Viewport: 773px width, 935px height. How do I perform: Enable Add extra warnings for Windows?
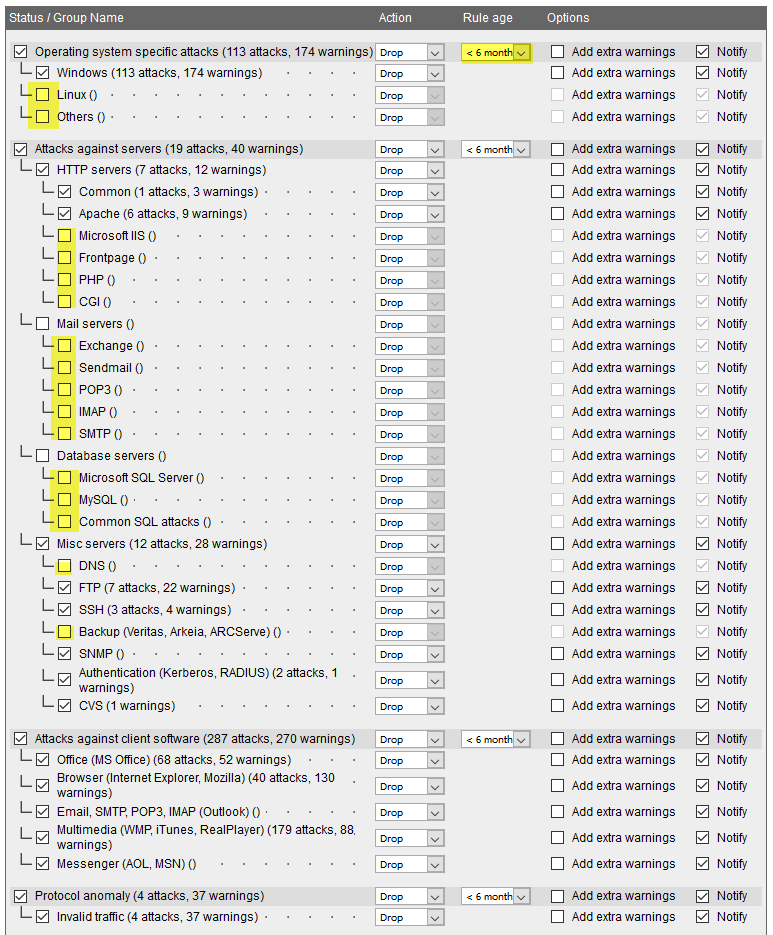pos(558,73)
